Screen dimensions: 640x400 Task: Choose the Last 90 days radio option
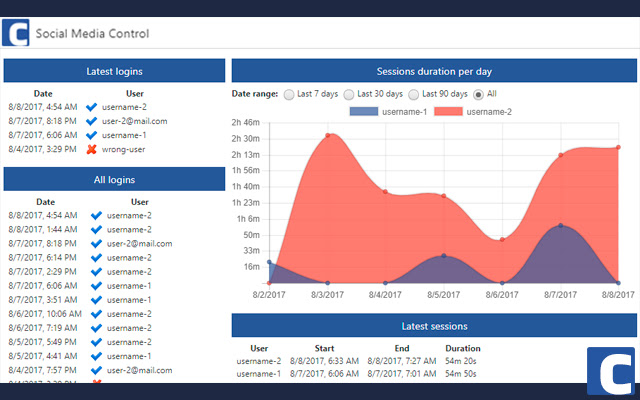point(413,95)
